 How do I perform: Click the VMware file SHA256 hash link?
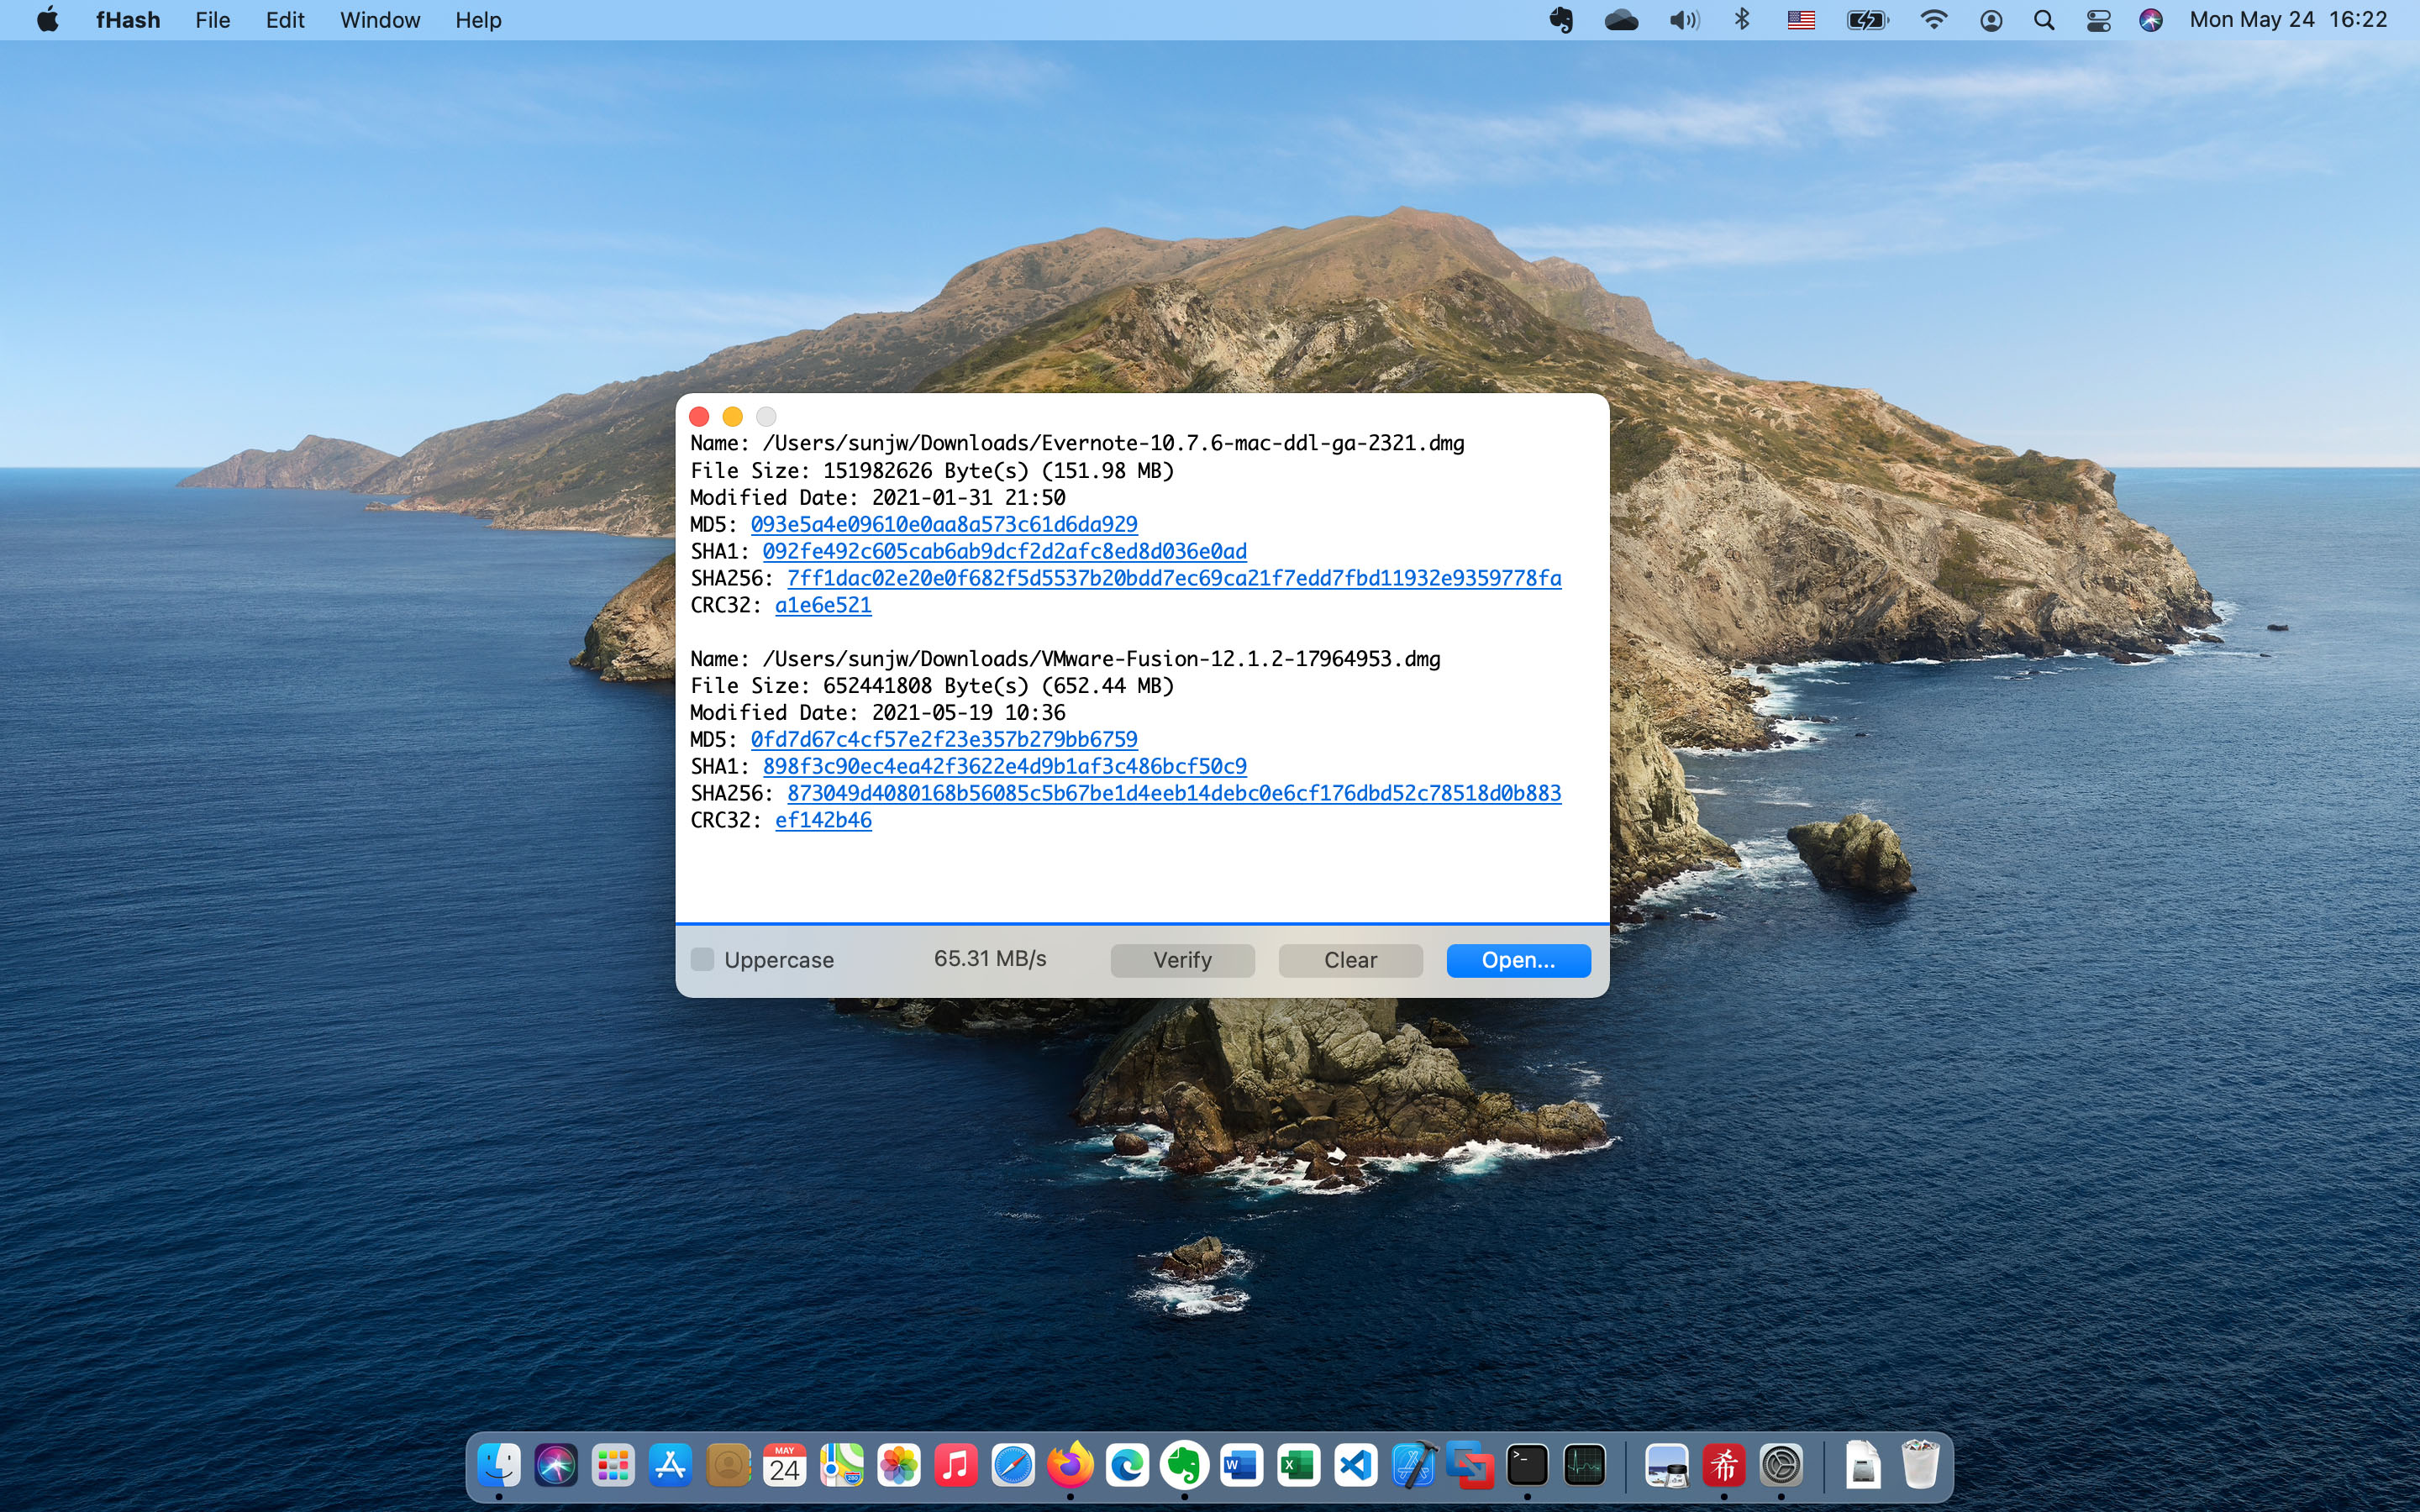pos(1173,793)
